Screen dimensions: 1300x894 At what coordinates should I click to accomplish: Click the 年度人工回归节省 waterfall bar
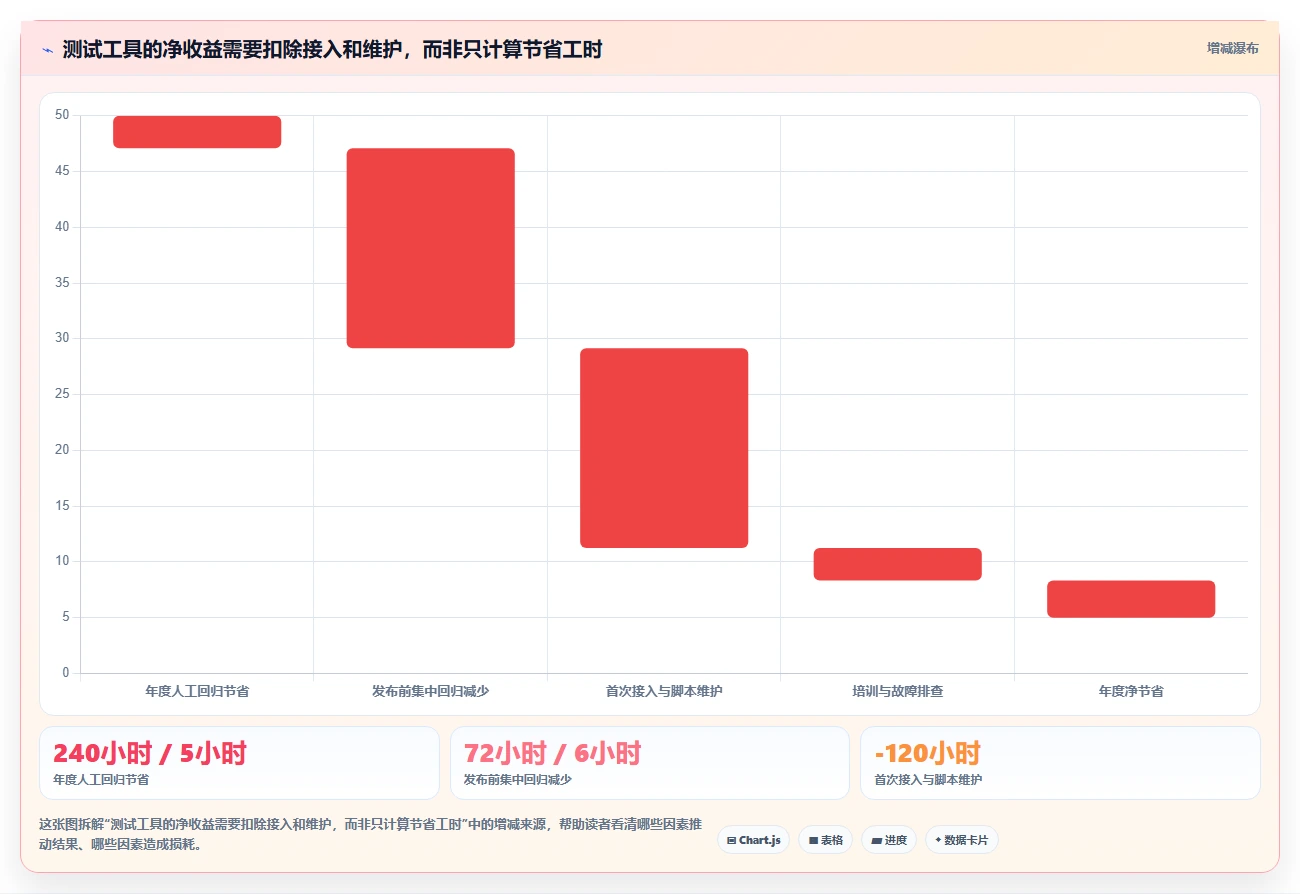(197, 132)
